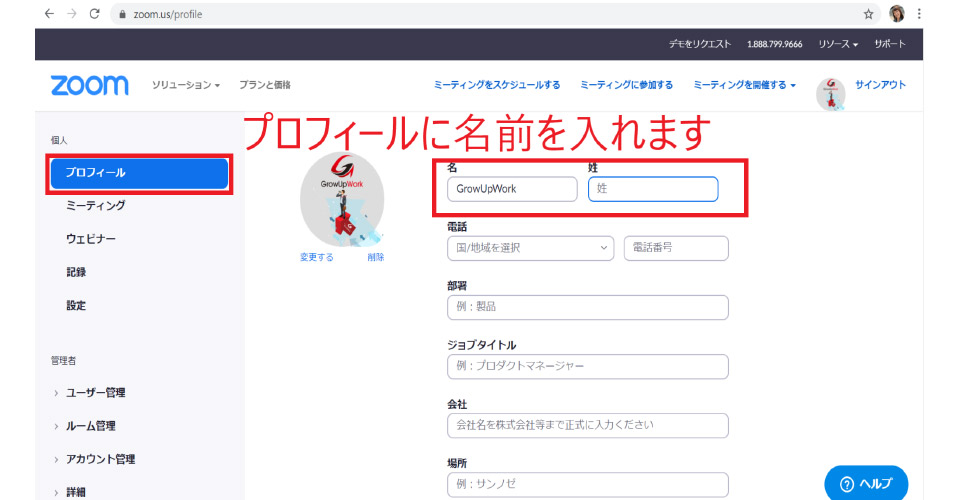Click phone number 1.888.799.9666
960x500 pixels.
click(x=774, y=44)
